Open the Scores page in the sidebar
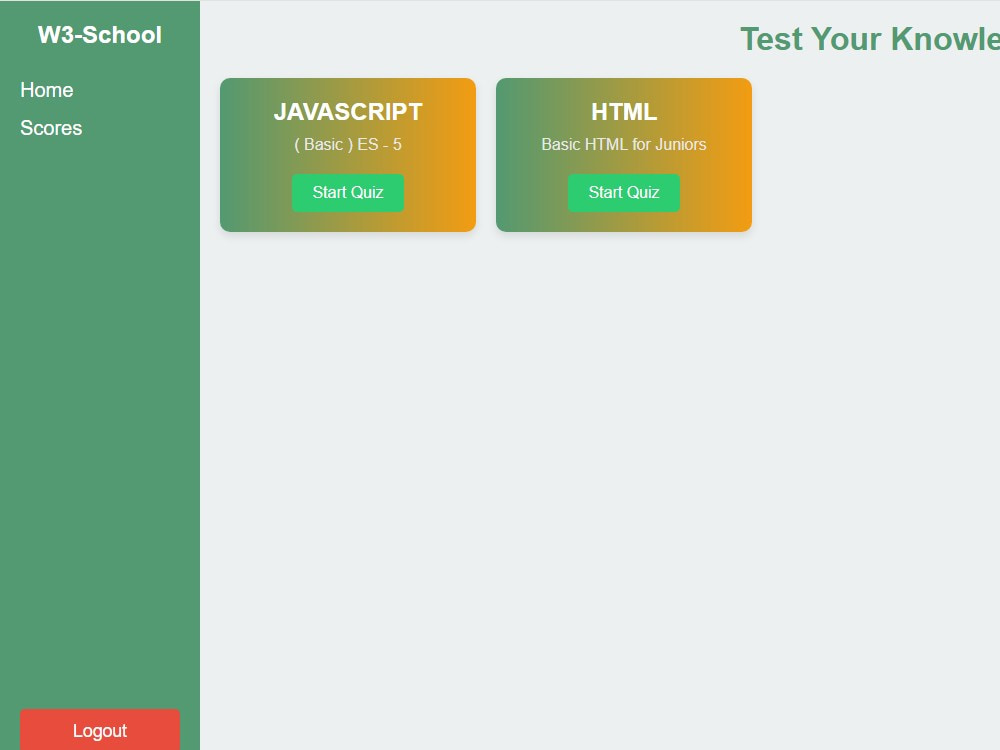This screenshot has height=750, width=1000. tap(51, 128)
